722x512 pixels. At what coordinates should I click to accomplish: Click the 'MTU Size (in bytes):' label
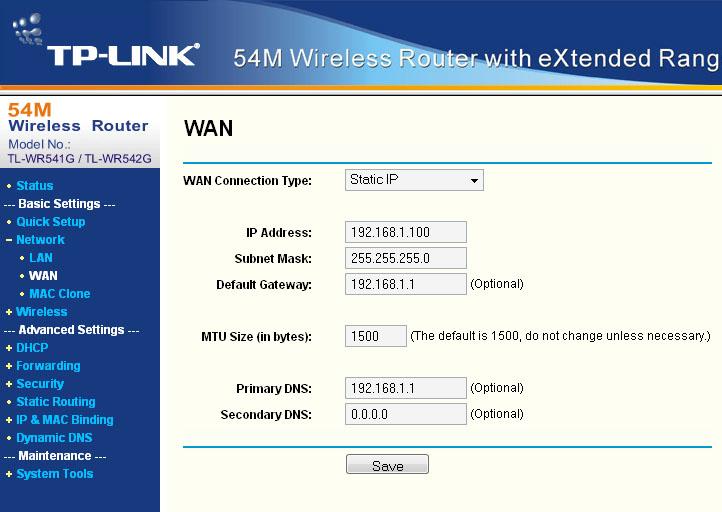coord(256,337)
